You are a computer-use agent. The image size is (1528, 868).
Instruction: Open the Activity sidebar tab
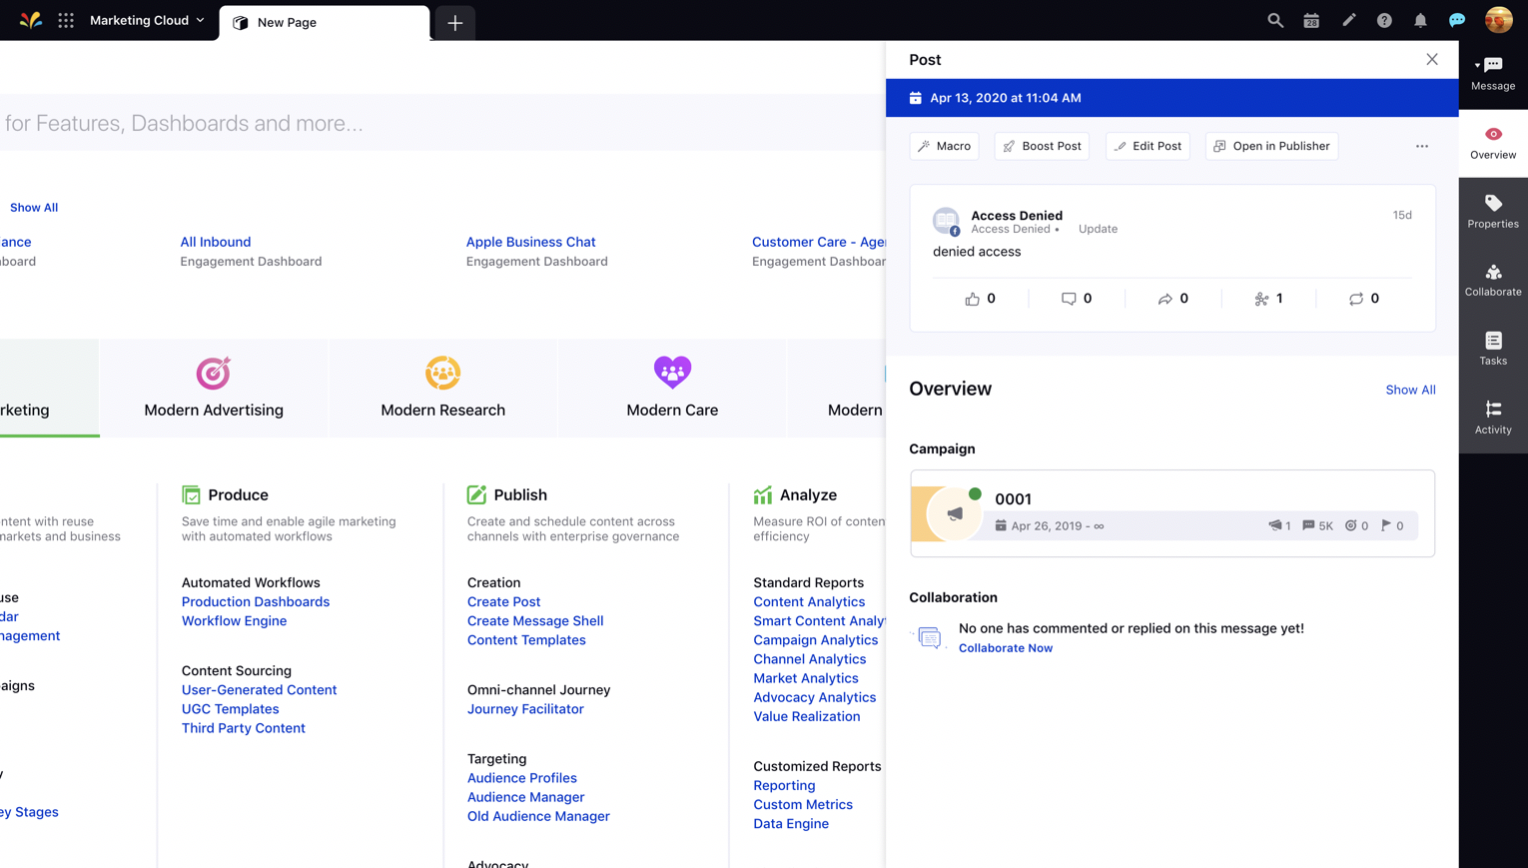pyautogui.click(x=1493, y=418)
